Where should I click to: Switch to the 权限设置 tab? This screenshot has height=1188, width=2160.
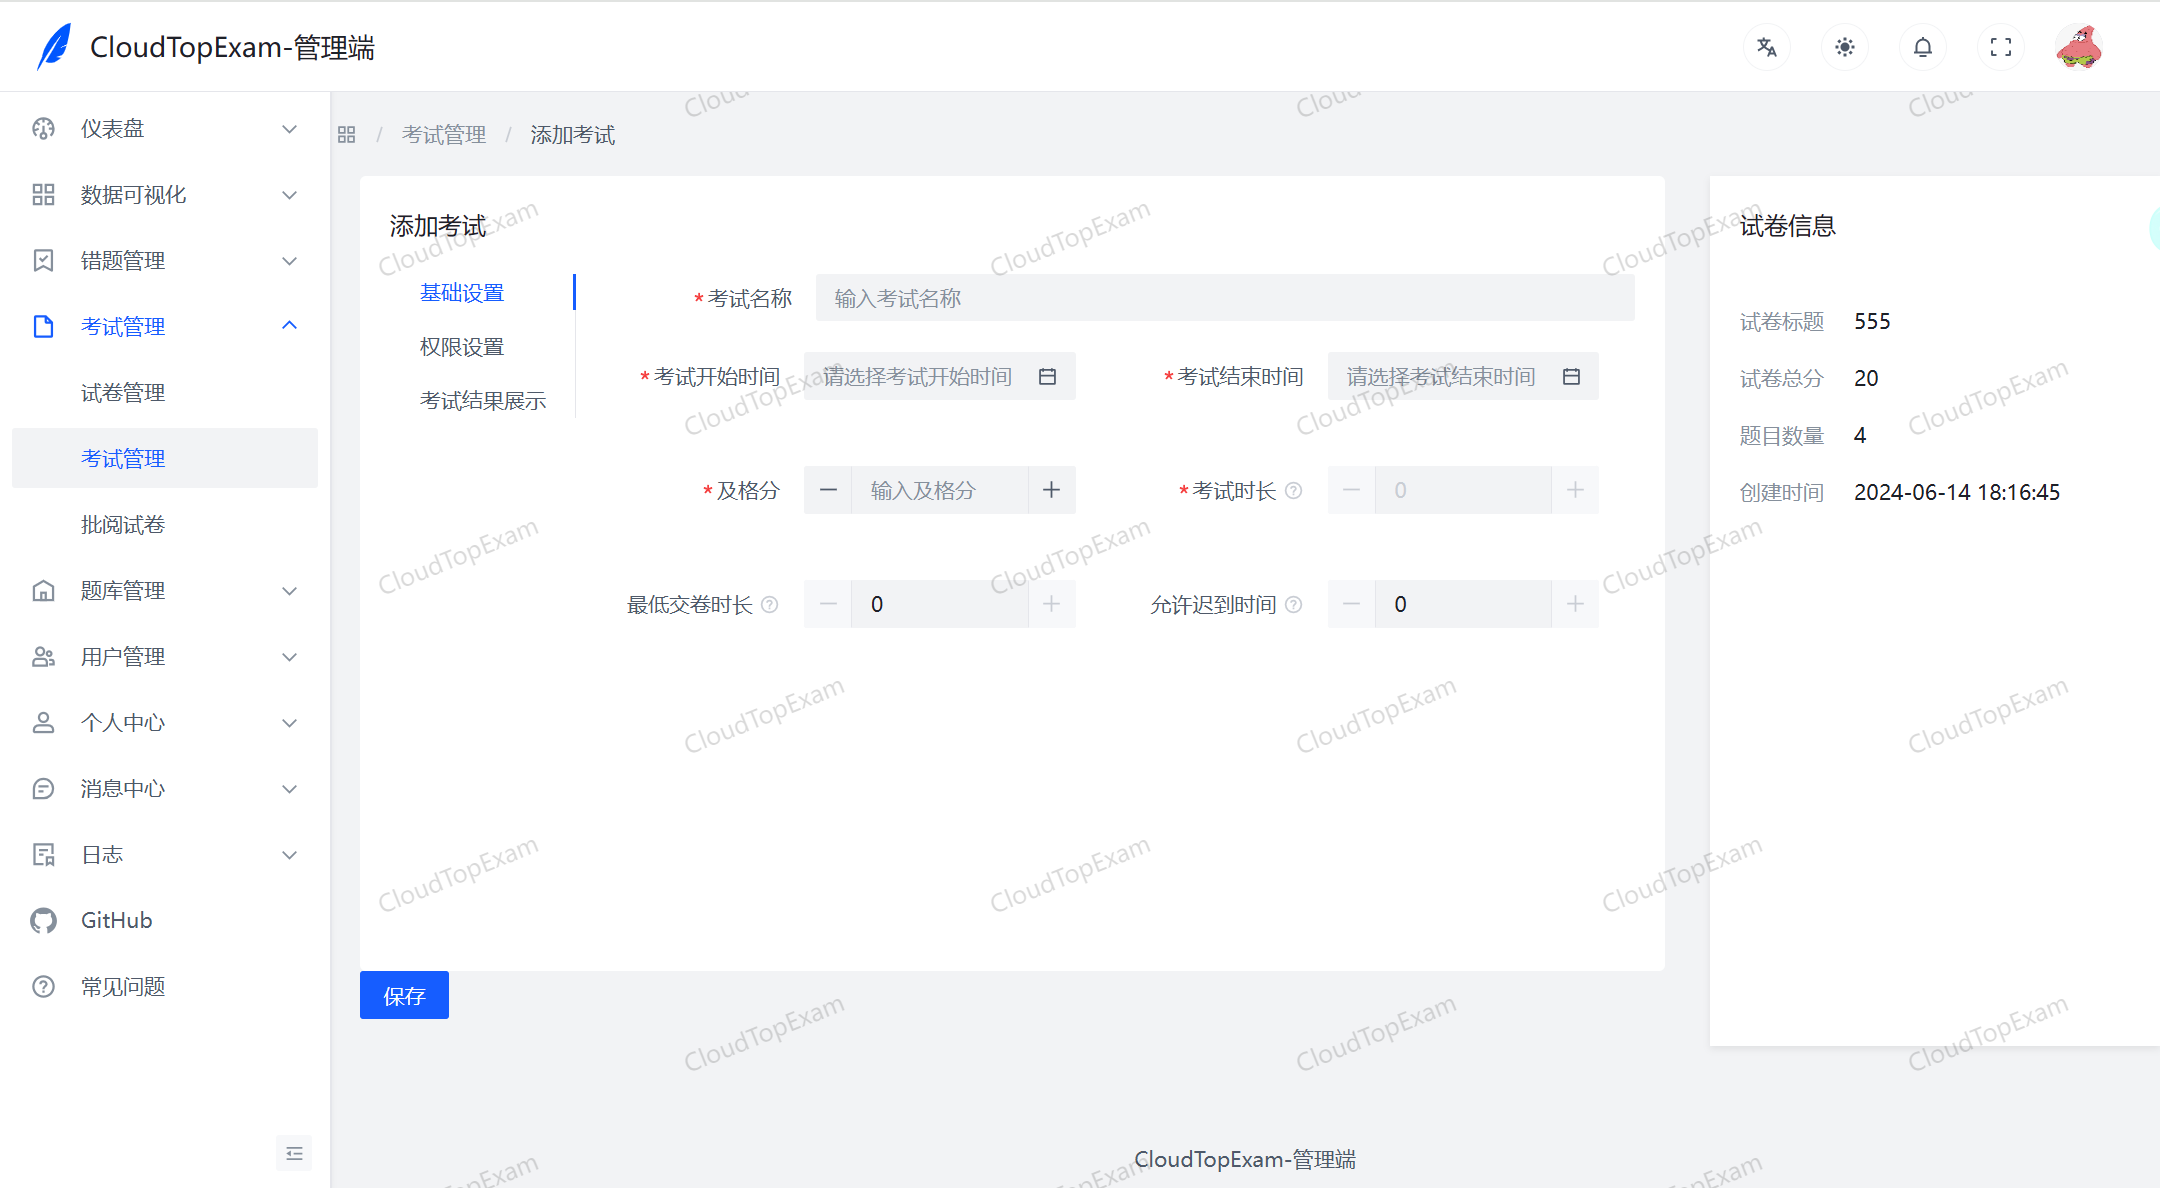click(x=461, y=345)
